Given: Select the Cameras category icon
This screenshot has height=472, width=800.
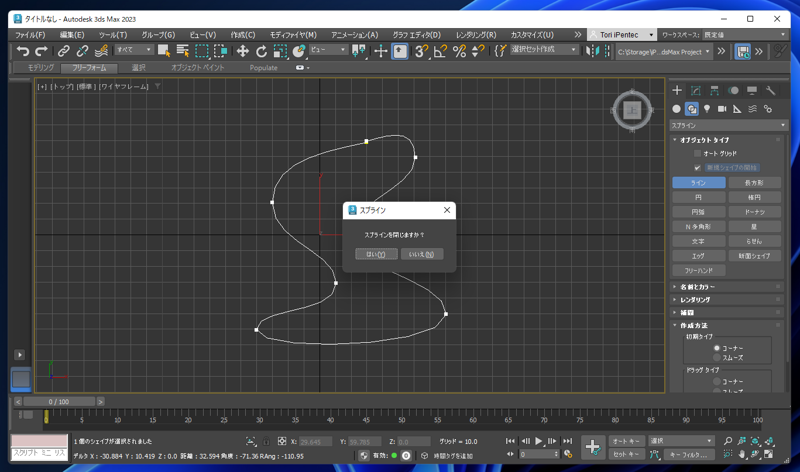Looking at the screenshot, I should [722, 109].
